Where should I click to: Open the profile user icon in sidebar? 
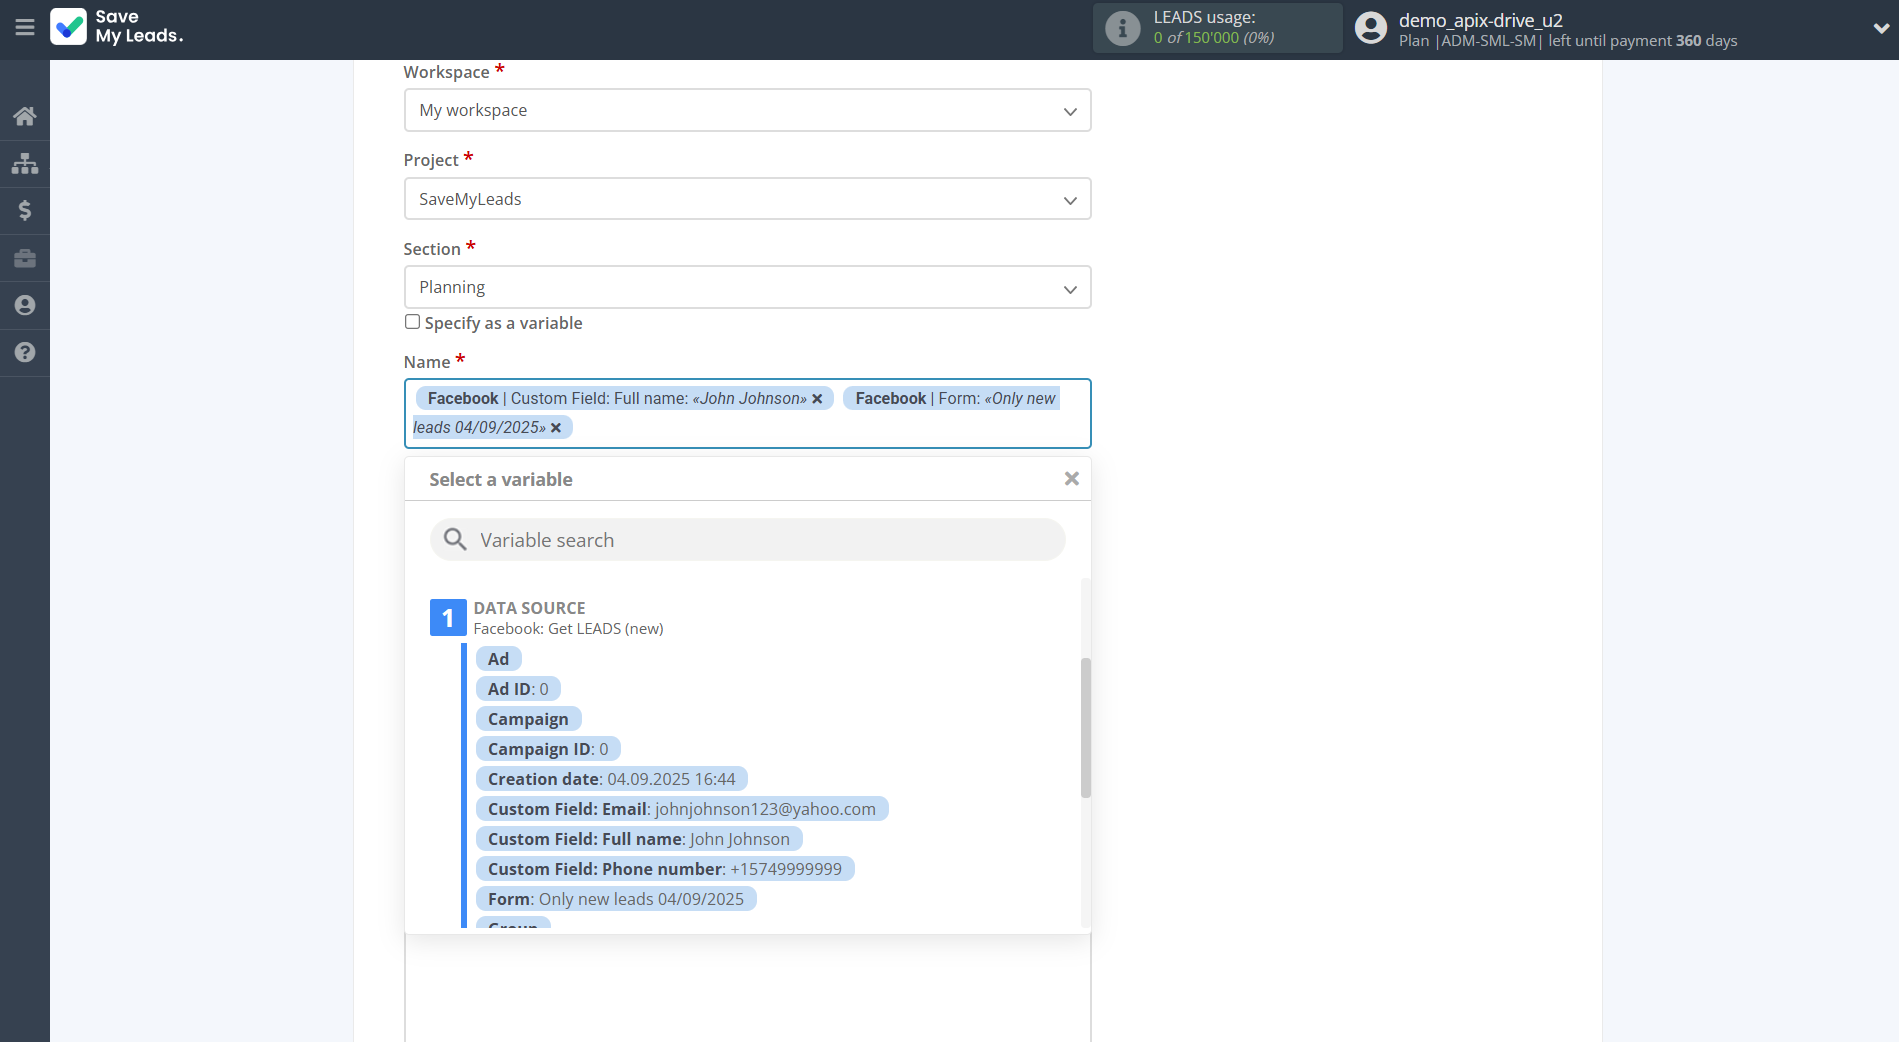click(x=25, y=305)
